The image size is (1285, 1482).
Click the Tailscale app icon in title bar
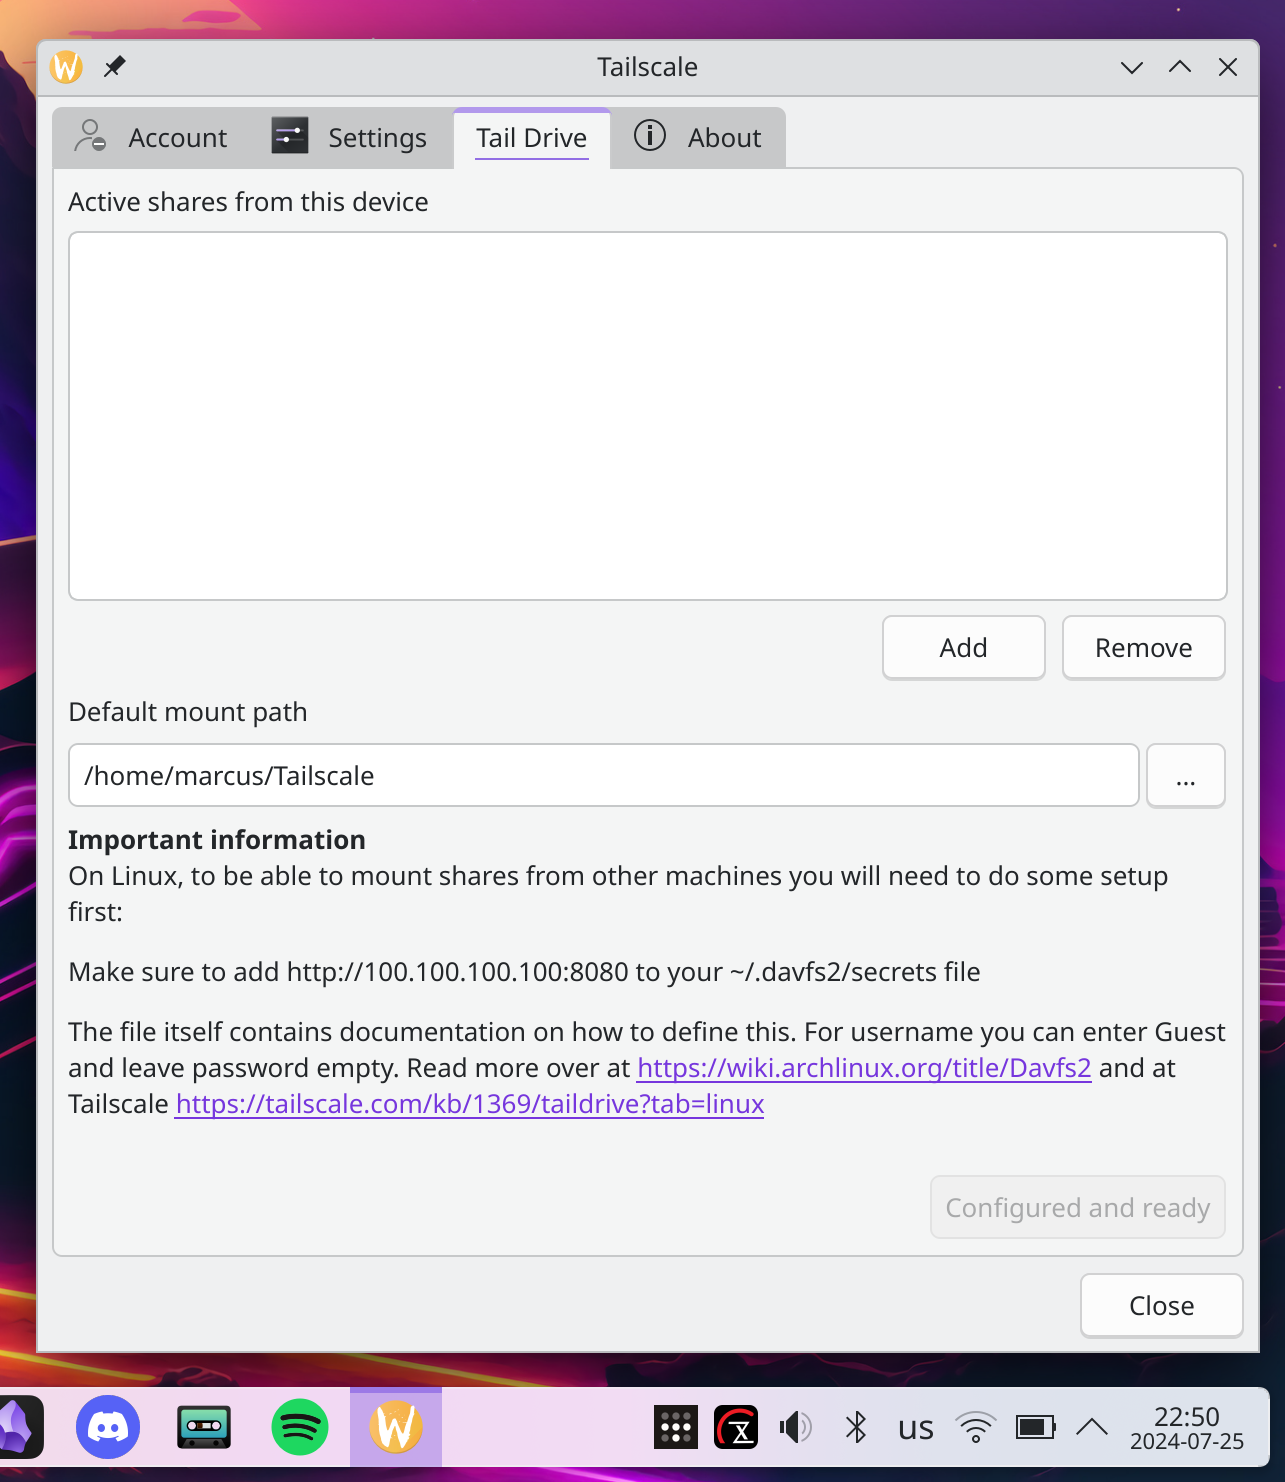(66, 67)
